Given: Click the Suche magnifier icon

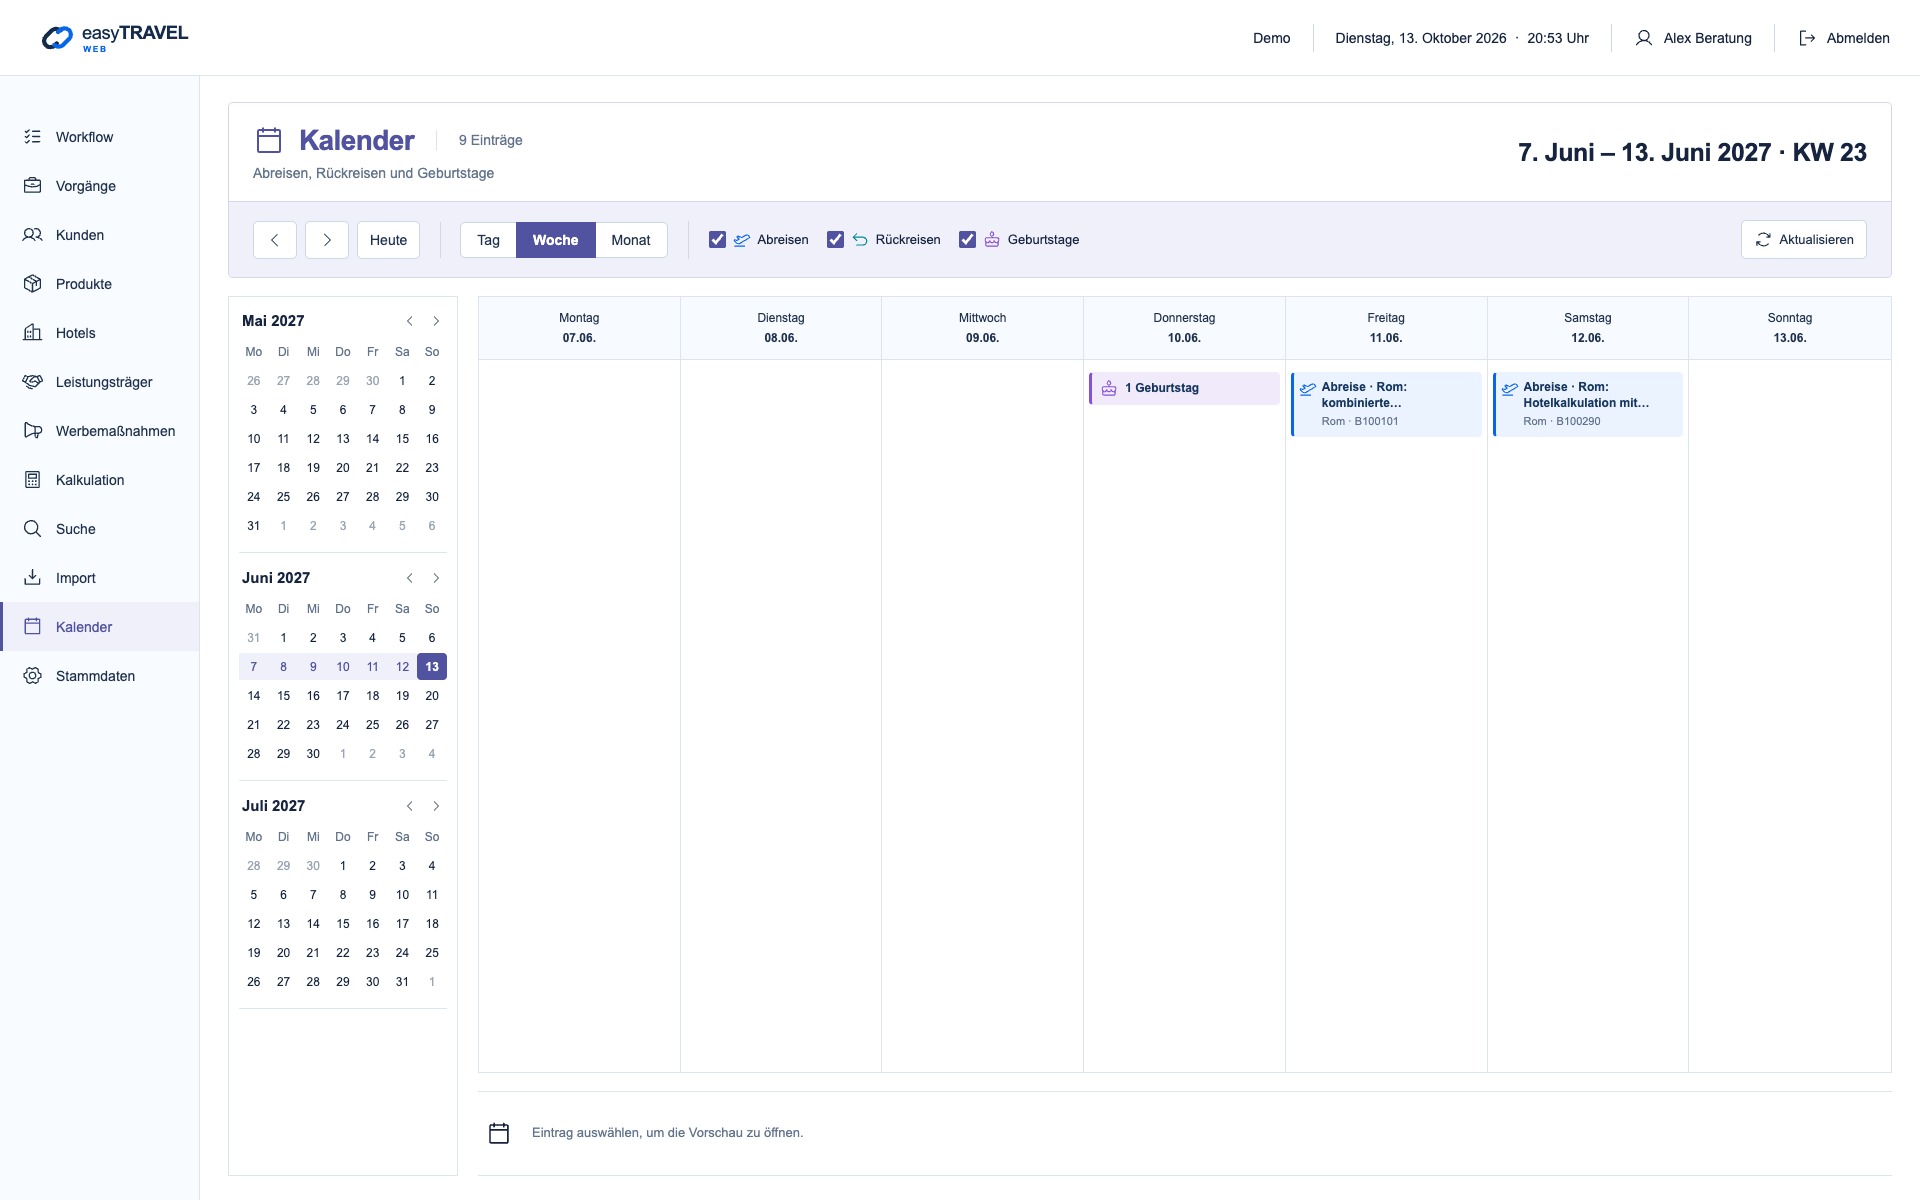Looking at the screenshot, I should pos(33,529).
